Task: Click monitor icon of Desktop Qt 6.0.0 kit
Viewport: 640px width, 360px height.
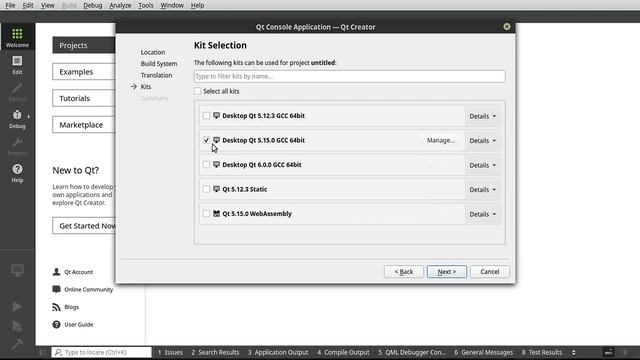Action: click(216, 165)
